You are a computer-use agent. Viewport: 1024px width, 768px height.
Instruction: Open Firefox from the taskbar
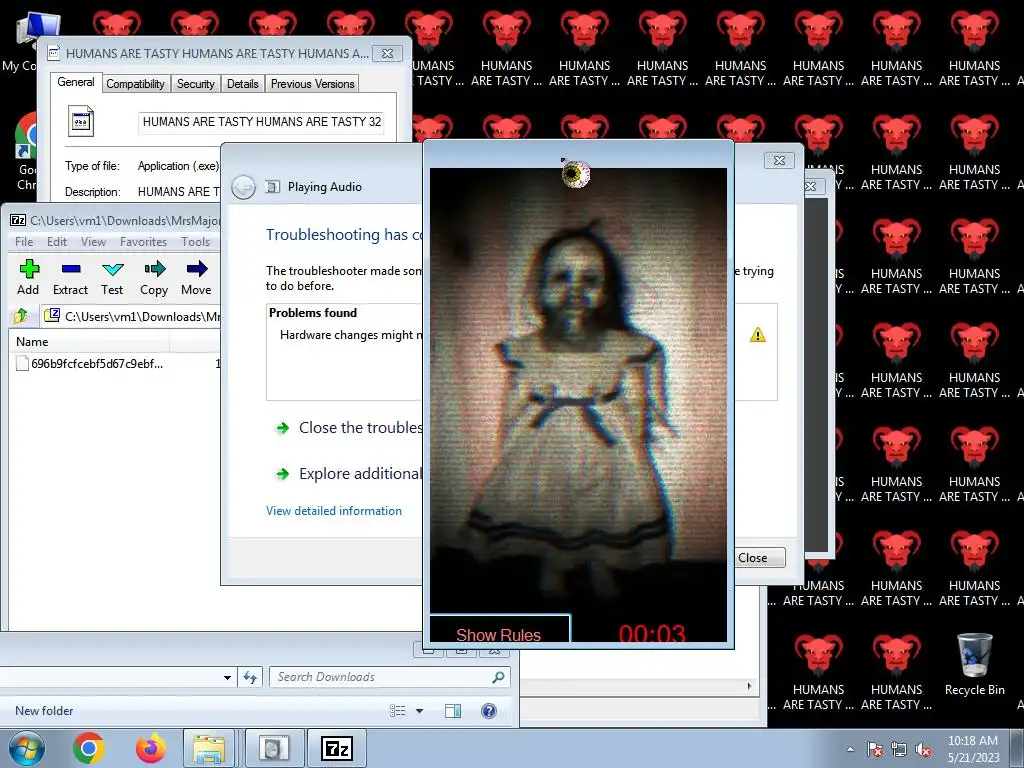pos(151,748)
